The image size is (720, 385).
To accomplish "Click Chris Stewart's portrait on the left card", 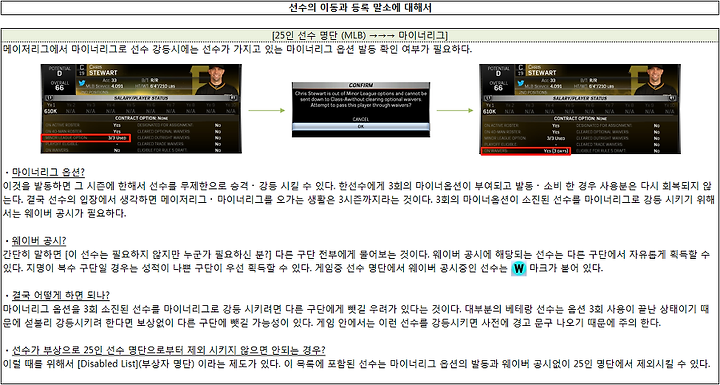I will point(216,79).
